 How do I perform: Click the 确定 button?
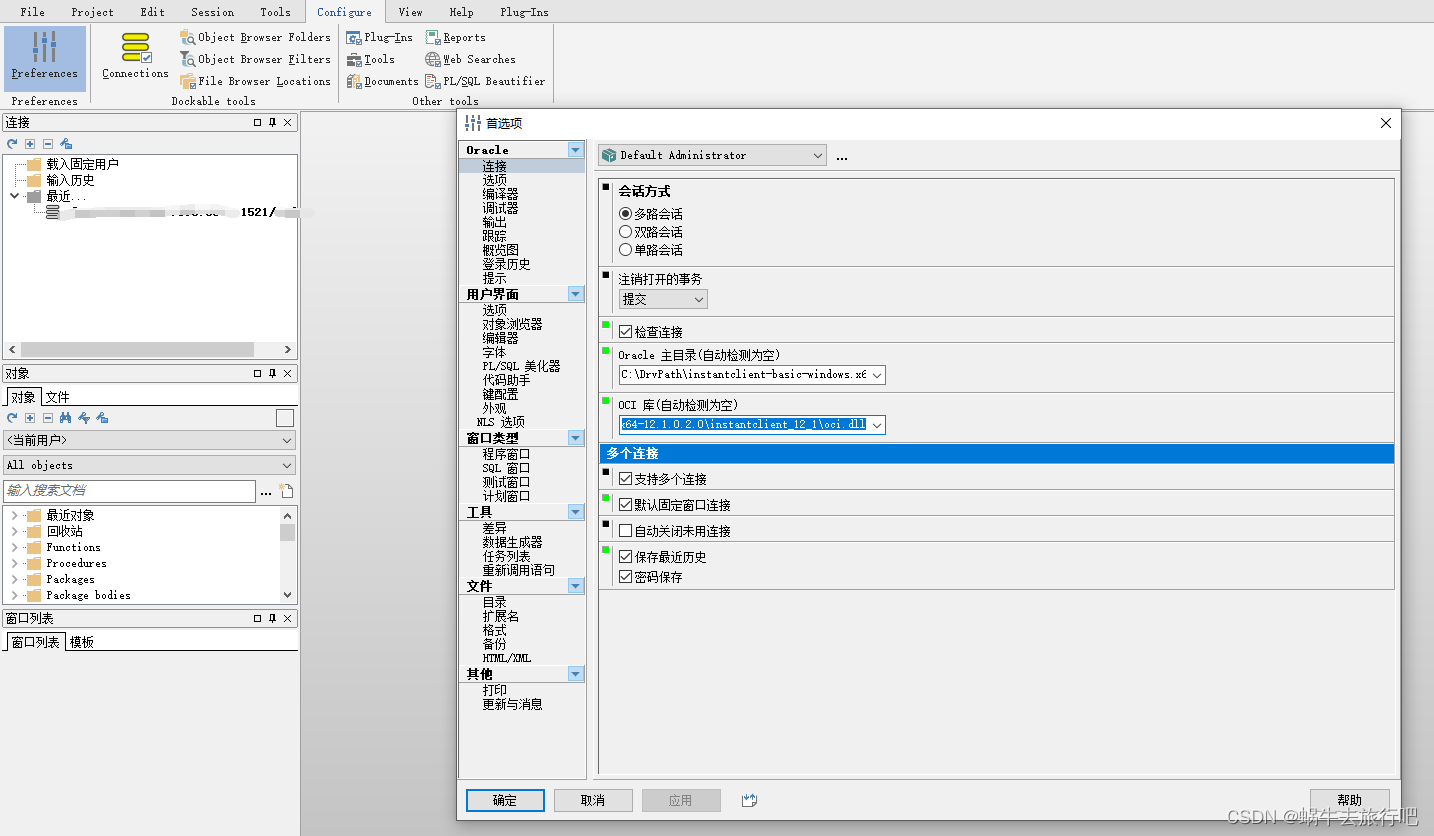504,800
